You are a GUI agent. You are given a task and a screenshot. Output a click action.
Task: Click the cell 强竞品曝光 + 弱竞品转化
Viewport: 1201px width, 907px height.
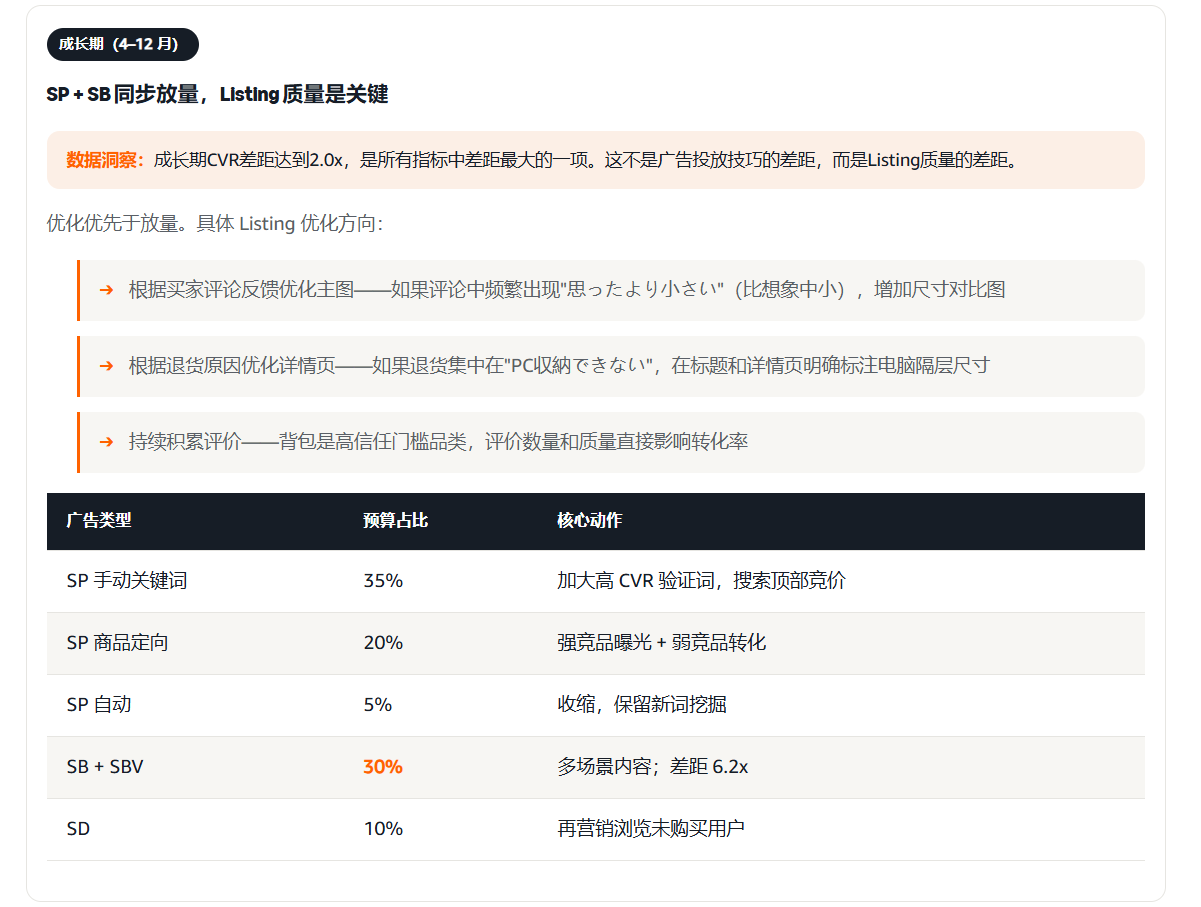[x=662, y=643]
